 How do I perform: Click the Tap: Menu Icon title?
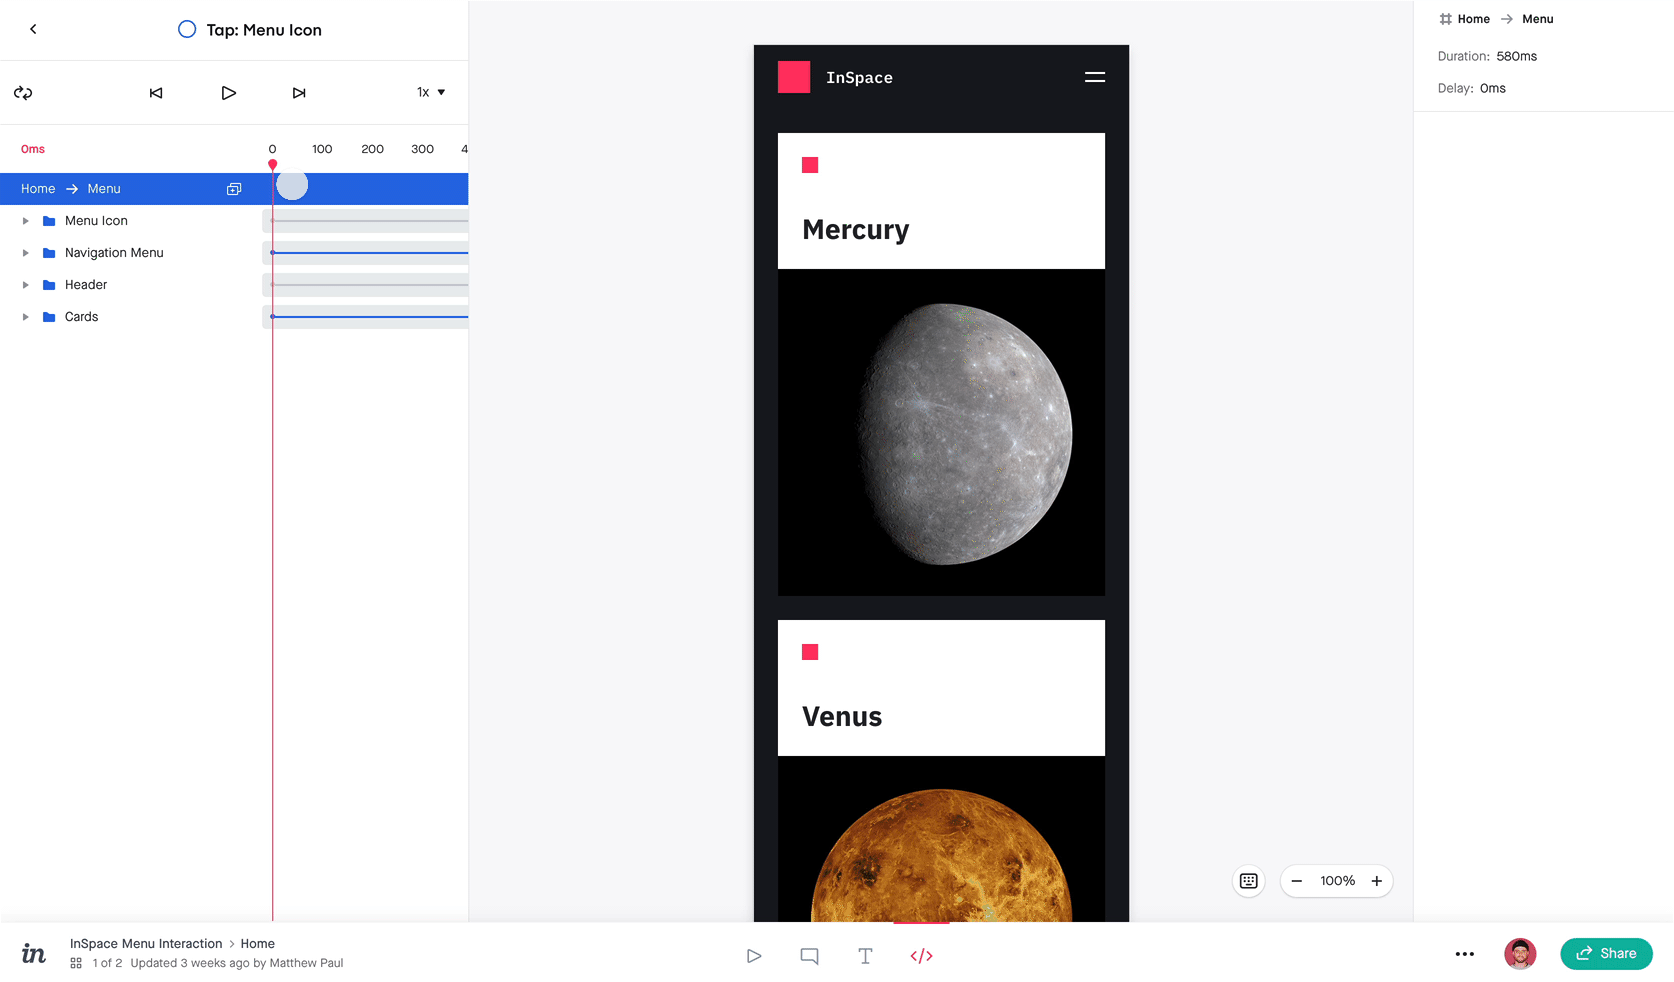(264, 30)
